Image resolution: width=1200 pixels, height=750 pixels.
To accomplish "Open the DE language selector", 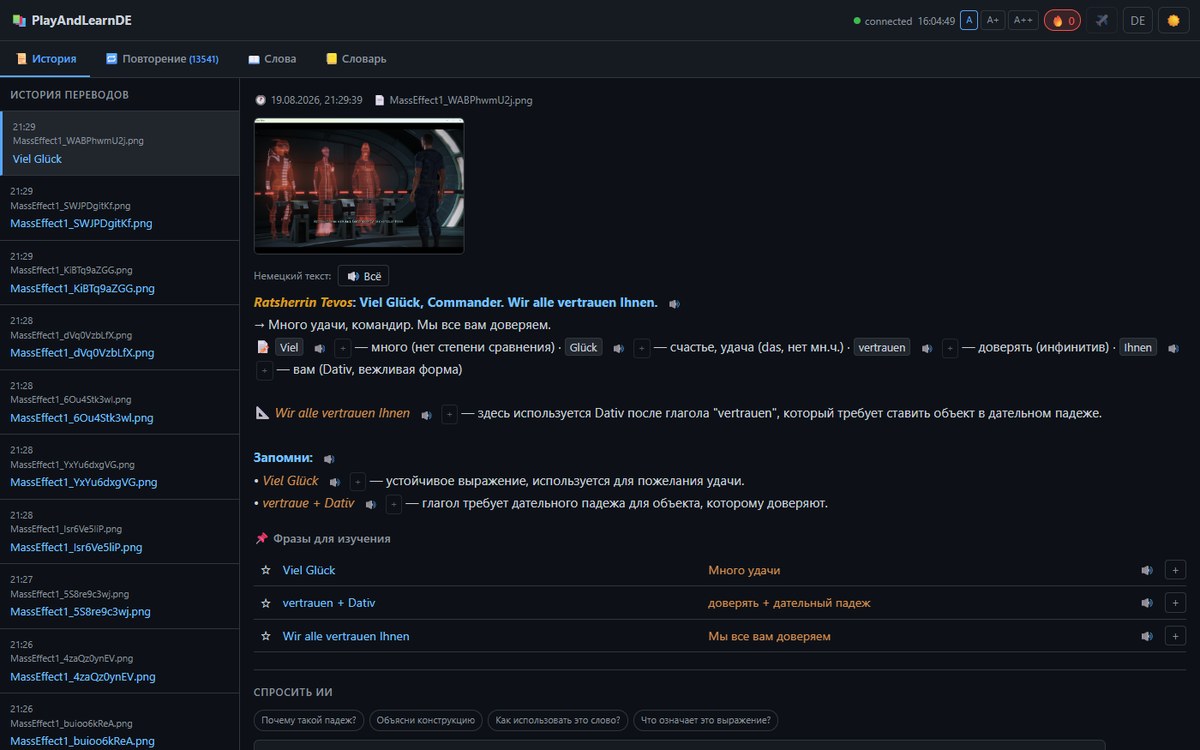I will point(1138,21).
